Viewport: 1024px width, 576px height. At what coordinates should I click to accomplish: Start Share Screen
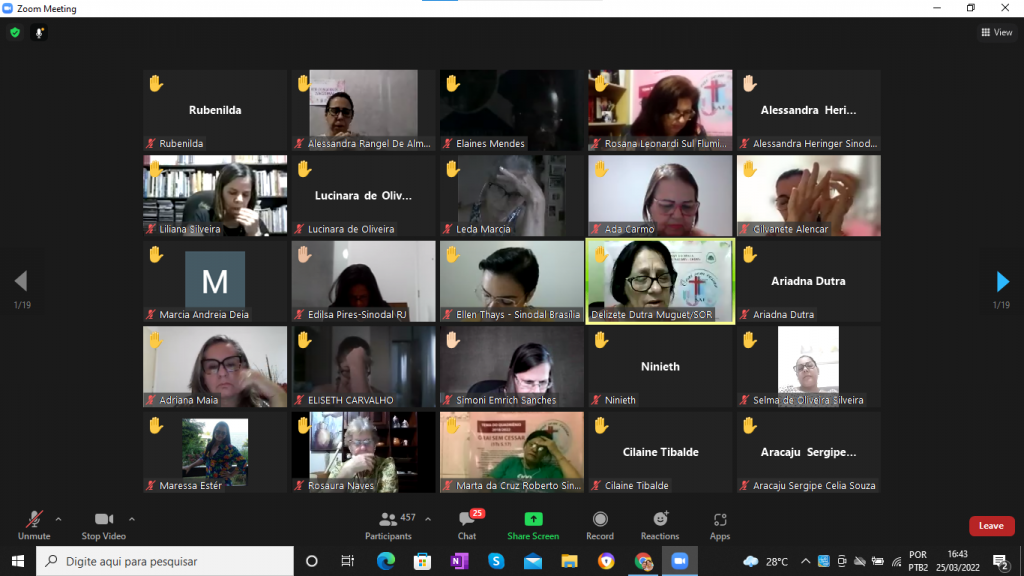[533, 524]
